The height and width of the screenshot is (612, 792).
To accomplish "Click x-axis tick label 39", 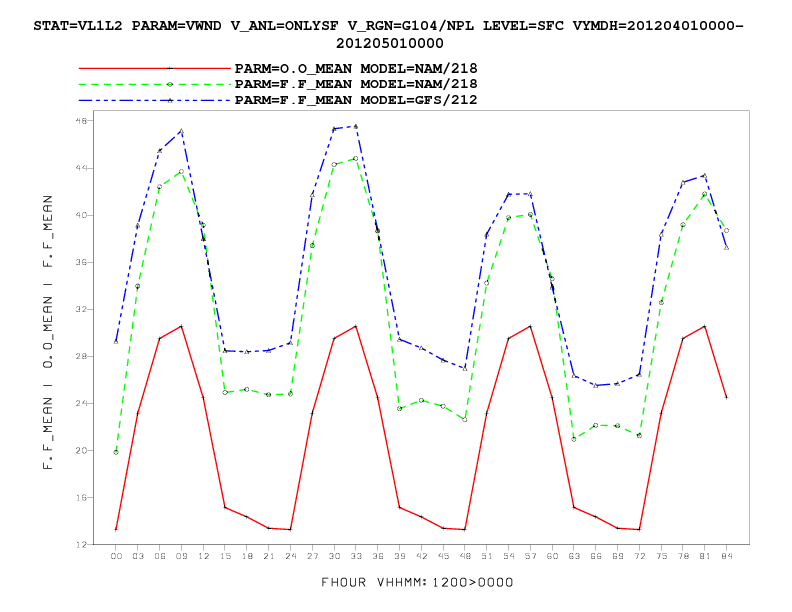I will point(400,556).
